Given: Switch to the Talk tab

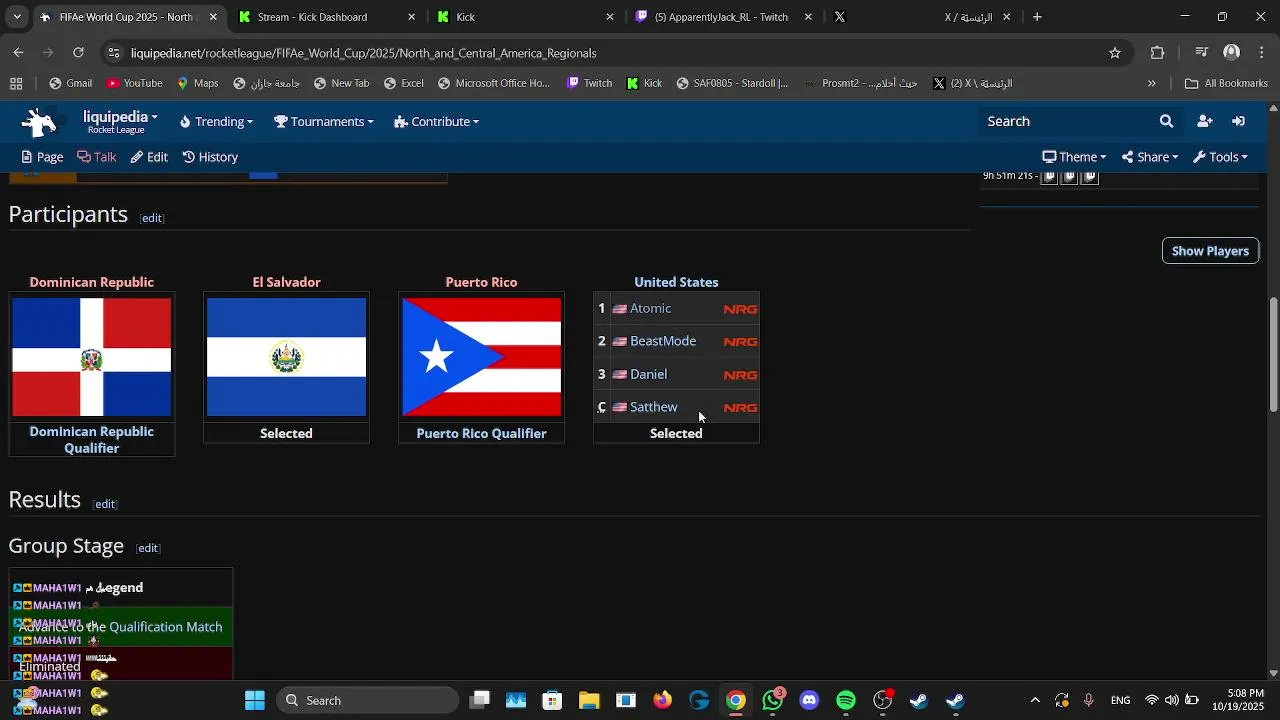Looking at the screenshot, I should click(97, 157).
